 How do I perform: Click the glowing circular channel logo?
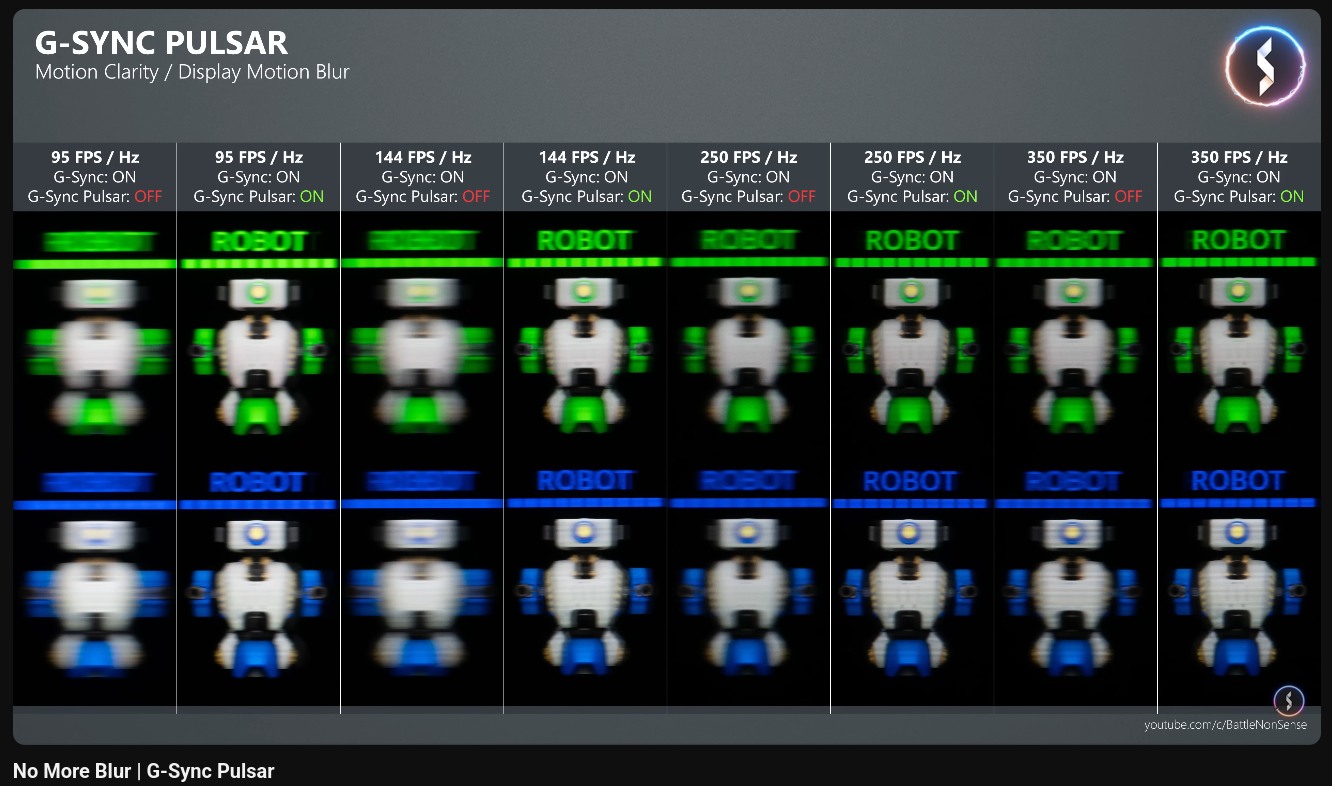(x=1264, y=66)
